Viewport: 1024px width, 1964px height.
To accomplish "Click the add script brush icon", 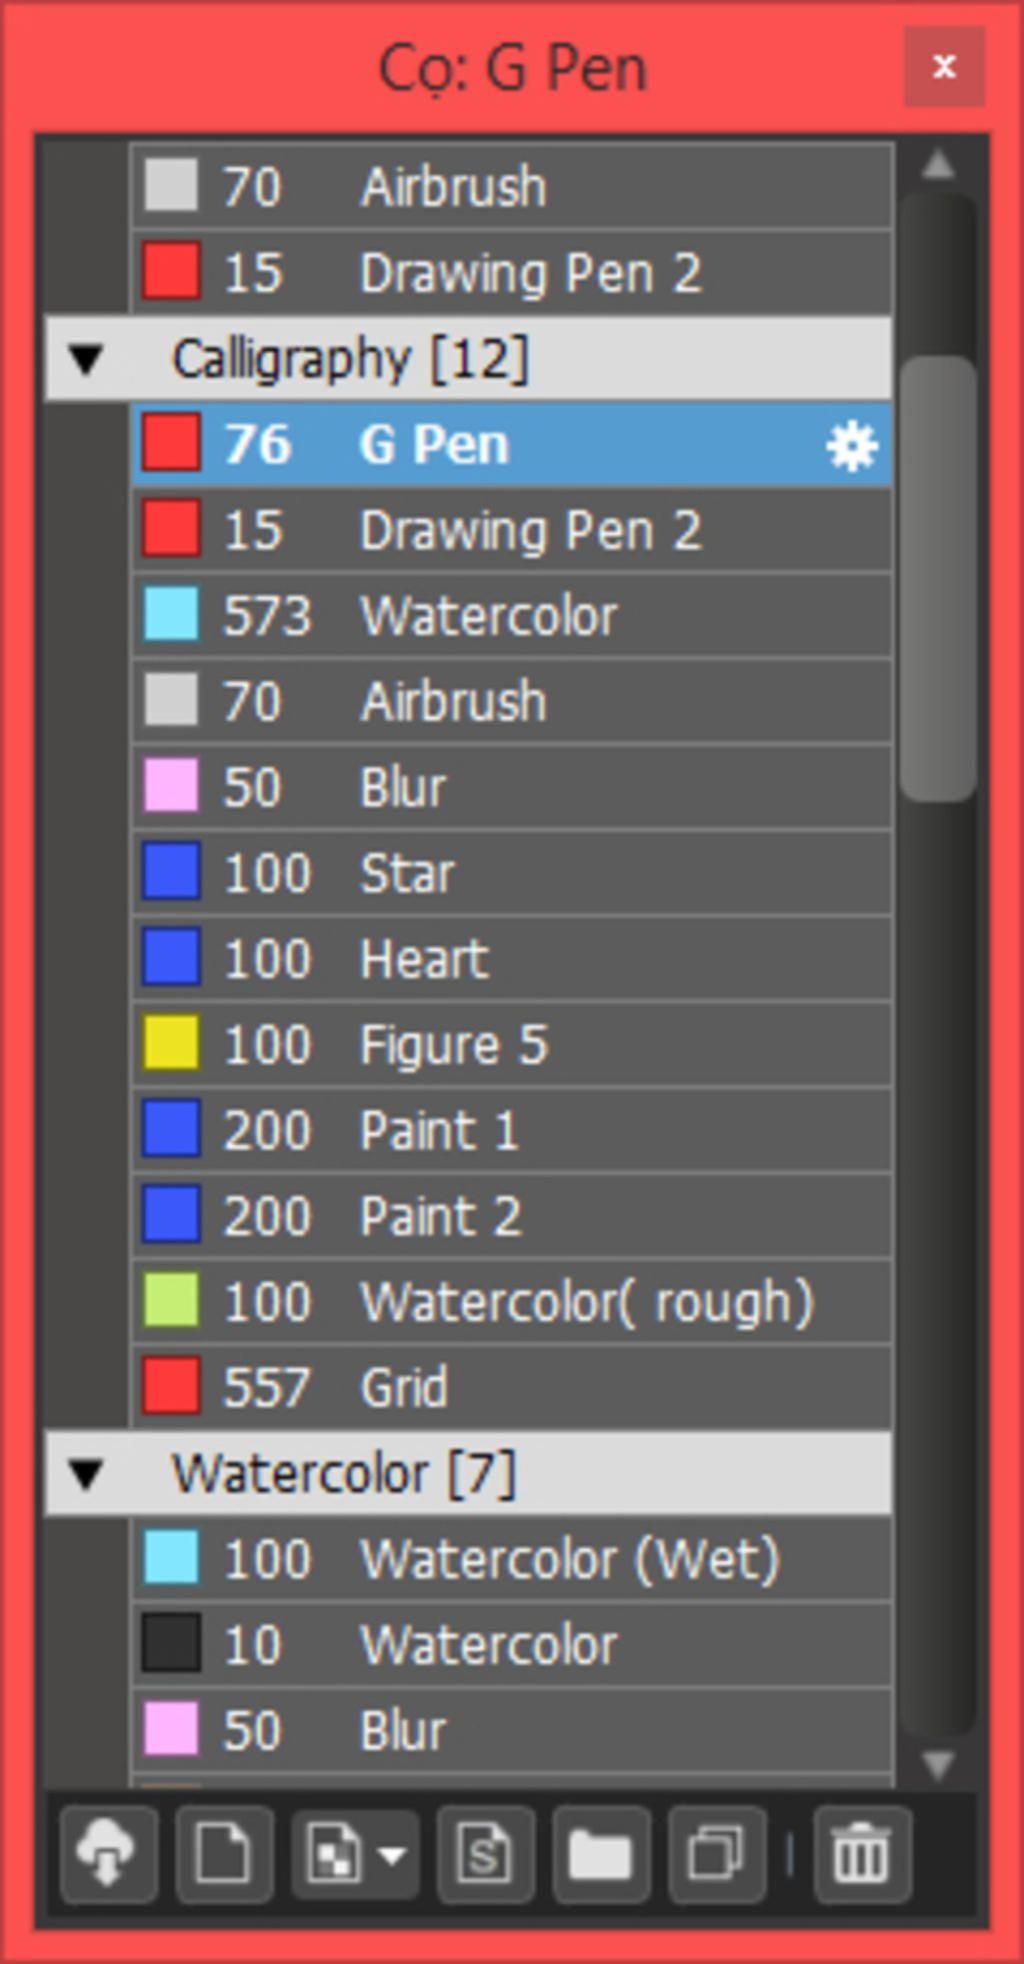I will click(x=485, y=1855).
